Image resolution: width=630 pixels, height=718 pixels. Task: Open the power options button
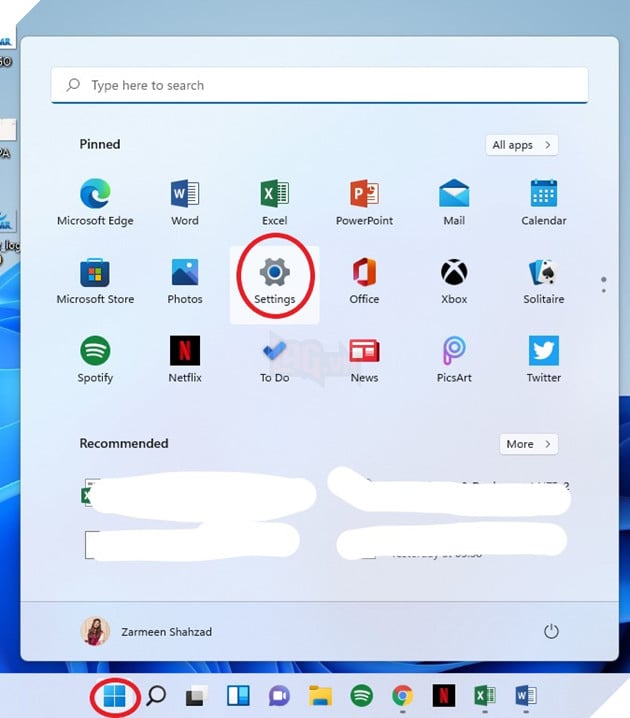[551, 631]
